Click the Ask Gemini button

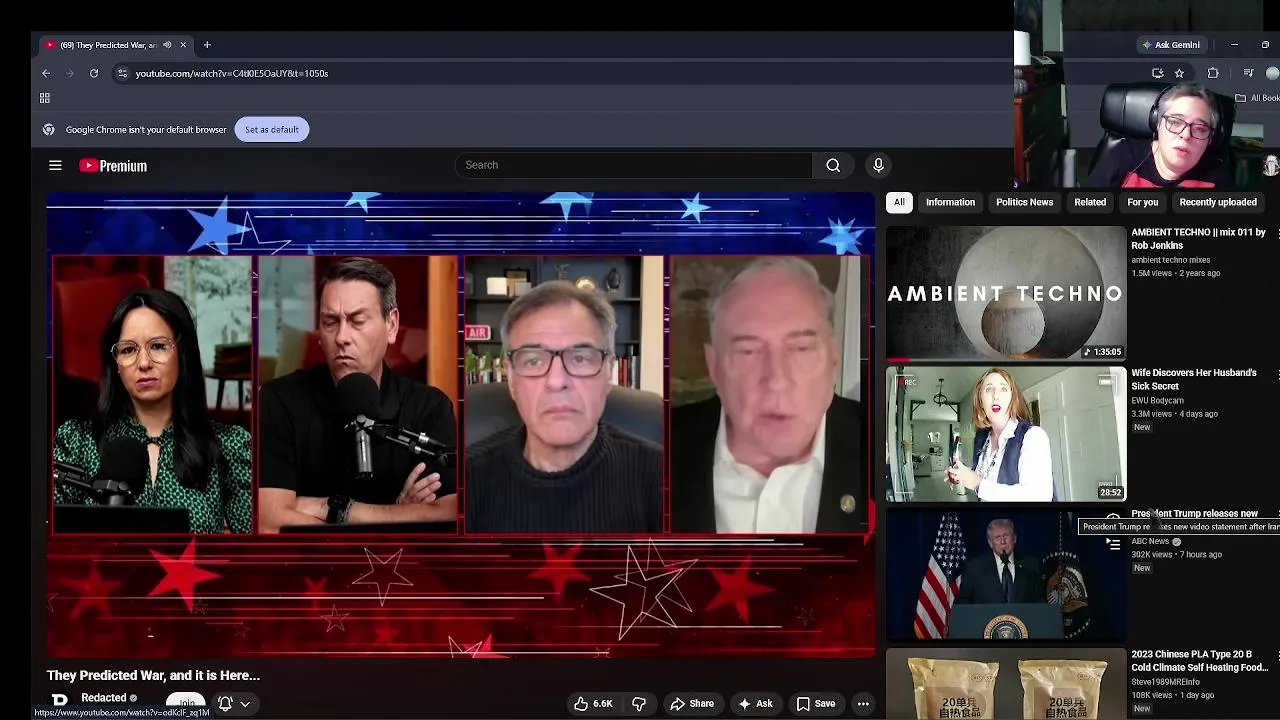coord(1171,45)
